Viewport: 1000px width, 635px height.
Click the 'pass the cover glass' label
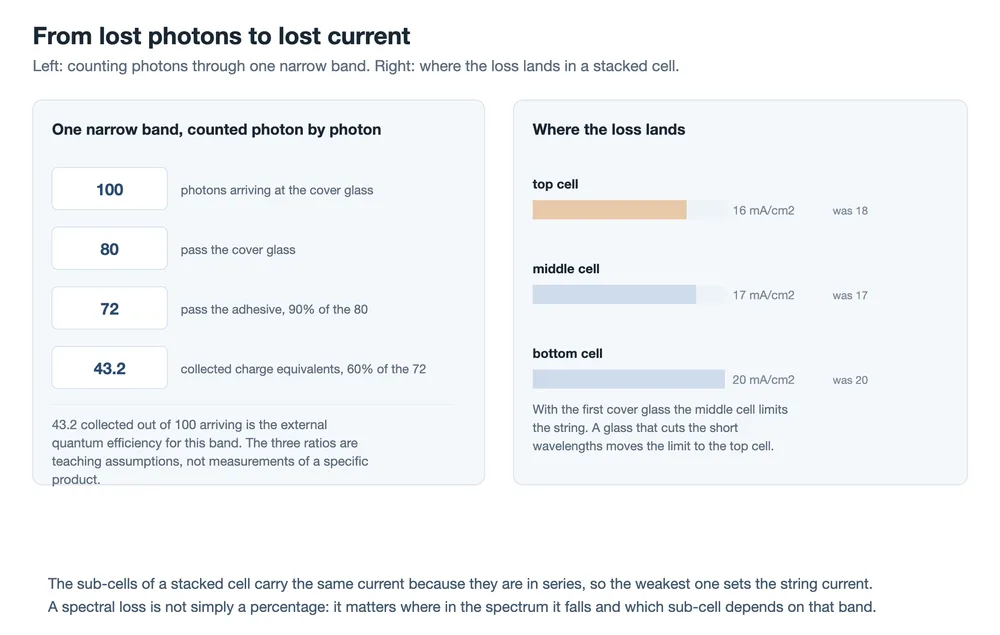click(x=238, y=250)
